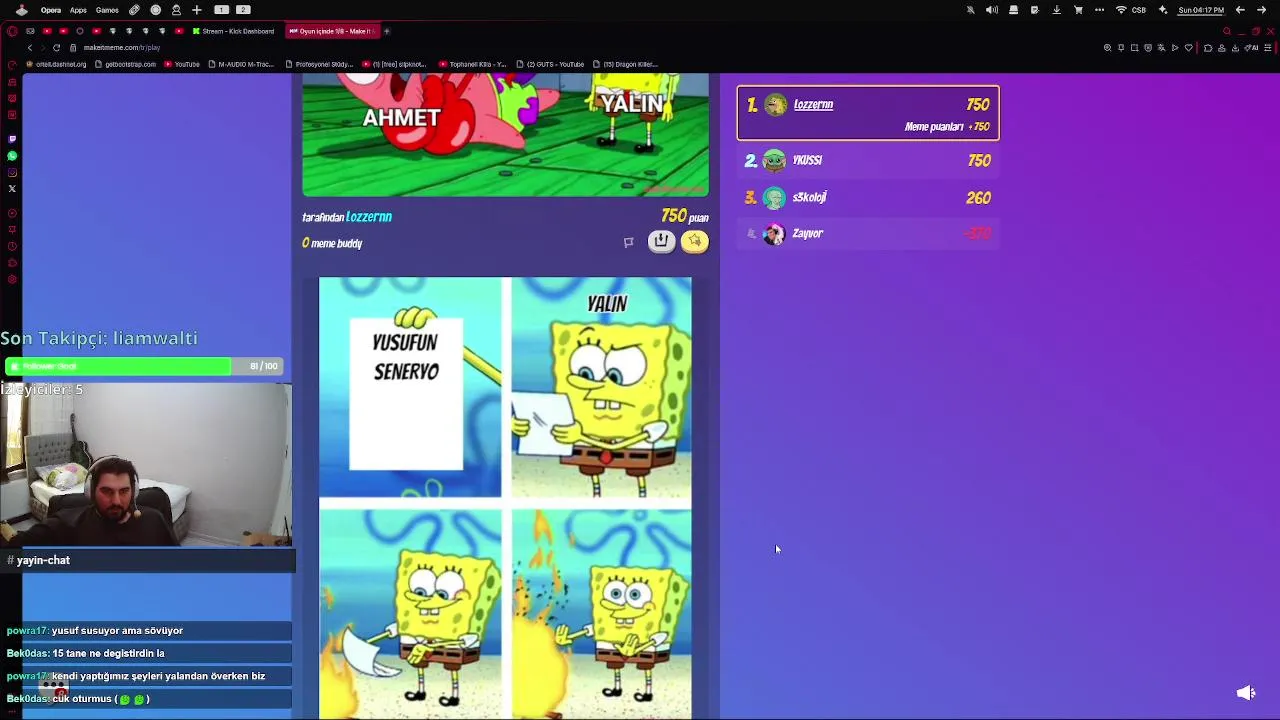The width and height of the screenshot is (1280, 720).
Task: Click the Patrick AHMET meme image
Action: tap(505, 134)
